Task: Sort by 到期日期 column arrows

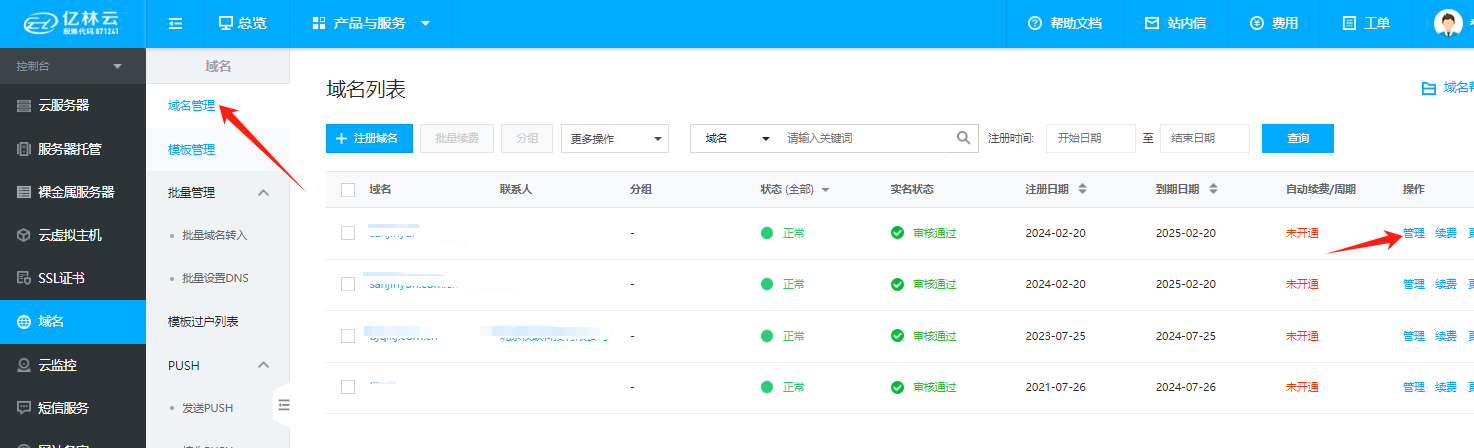Action: (x=1212, y=189)
